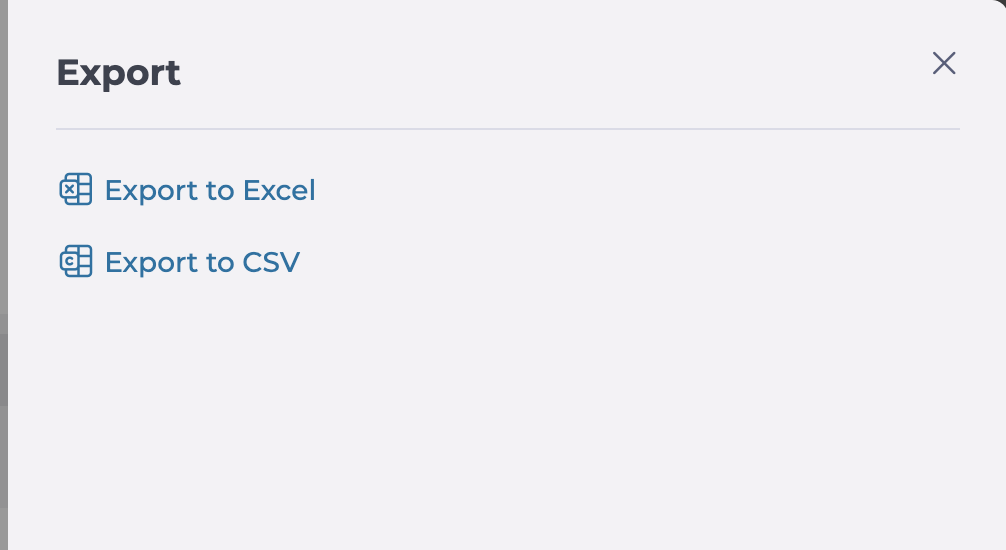This screenshot has width=1006, height=550.
Task: Click the horizontal divider under Export title
Action: pos(508,129)
